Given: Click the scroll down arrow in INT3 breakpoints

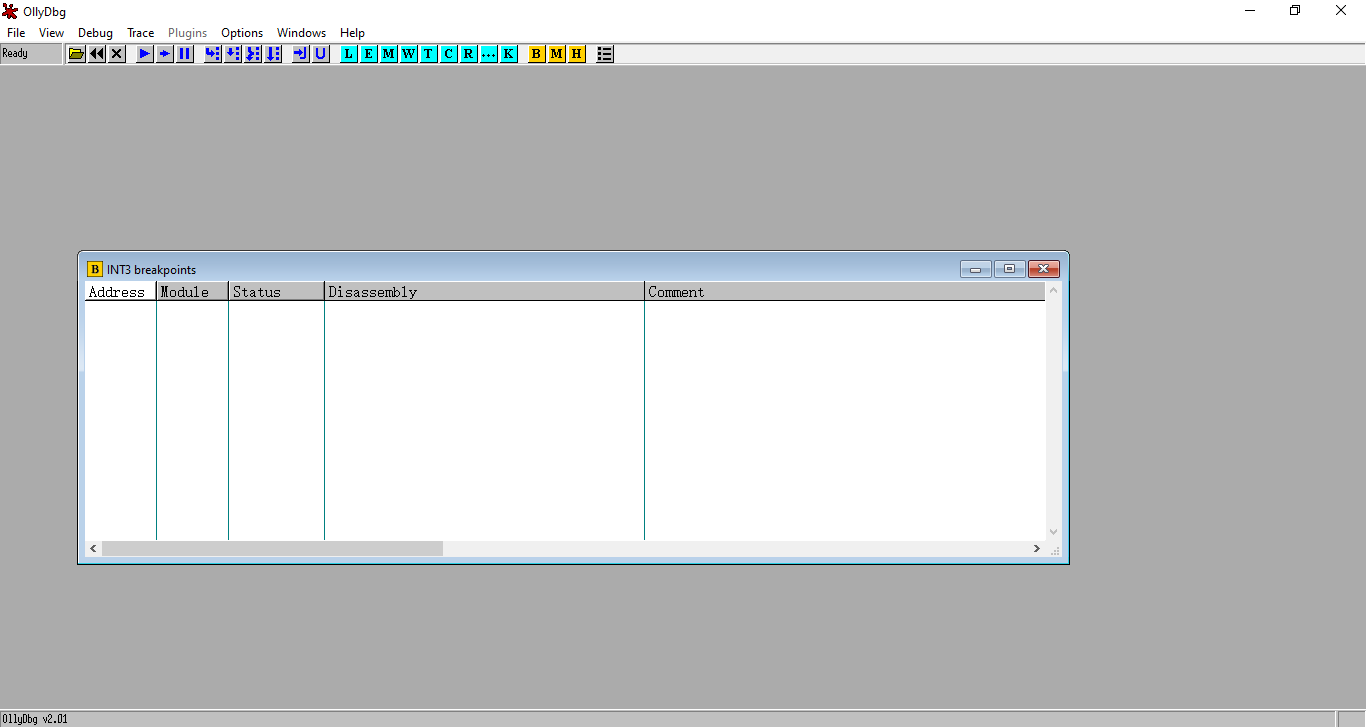Looking at the screenshot, I should click(1053, 532).
